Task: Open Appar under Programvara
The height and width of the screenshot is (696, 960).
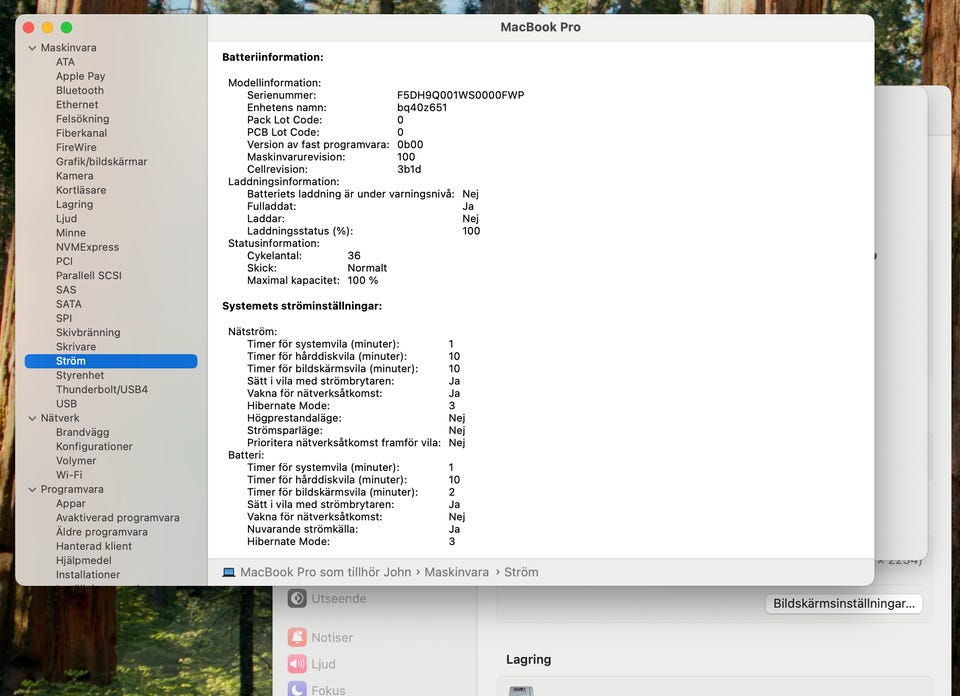Action: click(71, 504)
